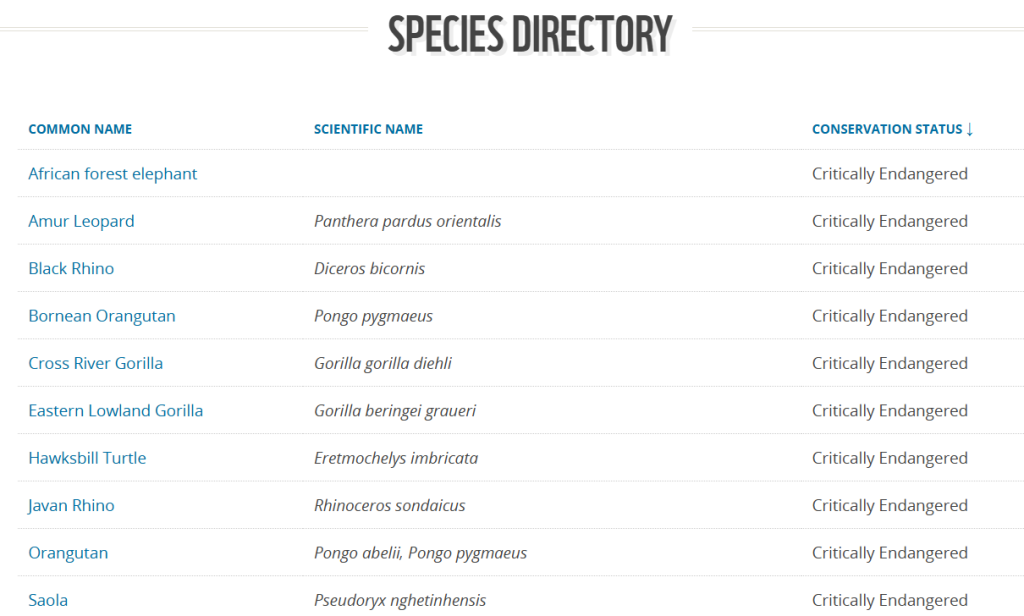Open the Orangutan species link

[68, 553]
